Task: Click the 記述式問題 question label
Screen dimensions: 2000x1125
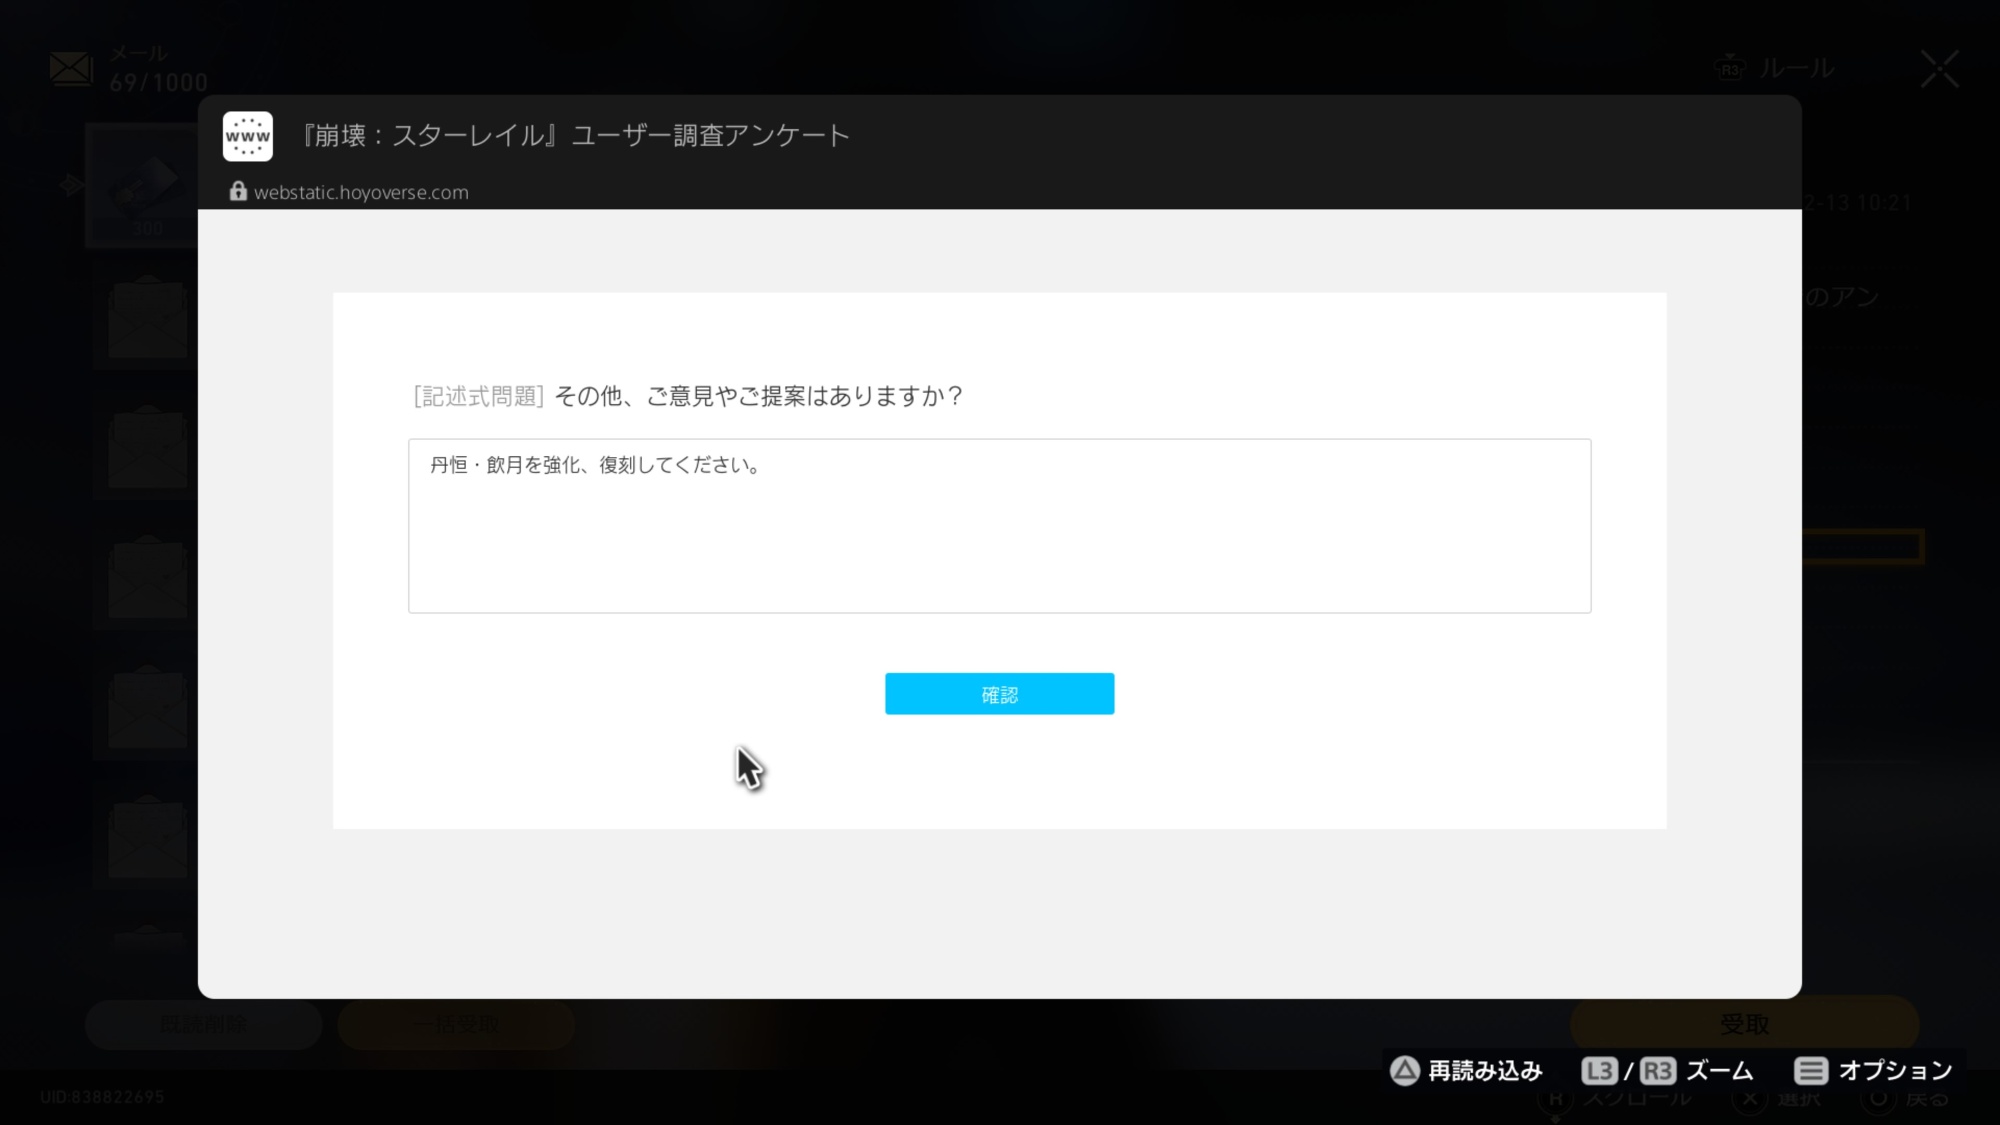Action: coord(478,397)
